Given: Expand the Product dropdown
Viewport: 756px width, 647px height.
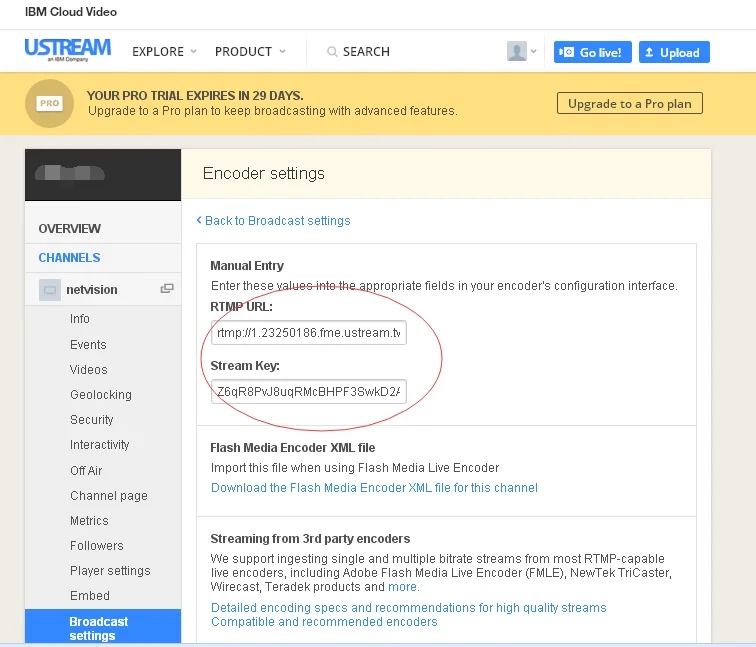Looking at the screenshot, I should point(250,52).
